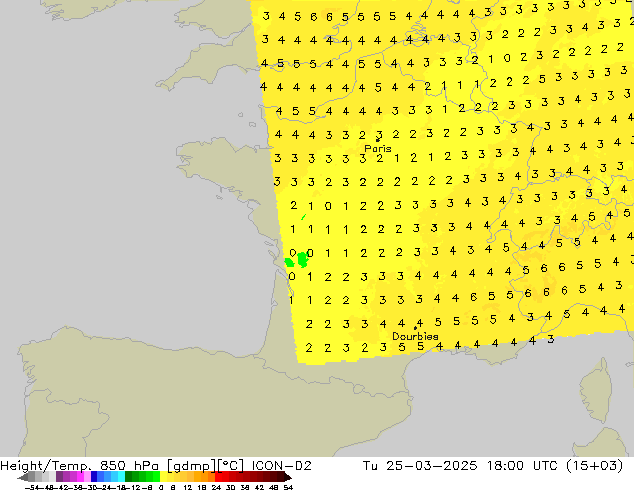Viewport: 634px width, 490px height.
Task: Click the 'Tu 25-03-2025' date text
Action: [420, 466]
